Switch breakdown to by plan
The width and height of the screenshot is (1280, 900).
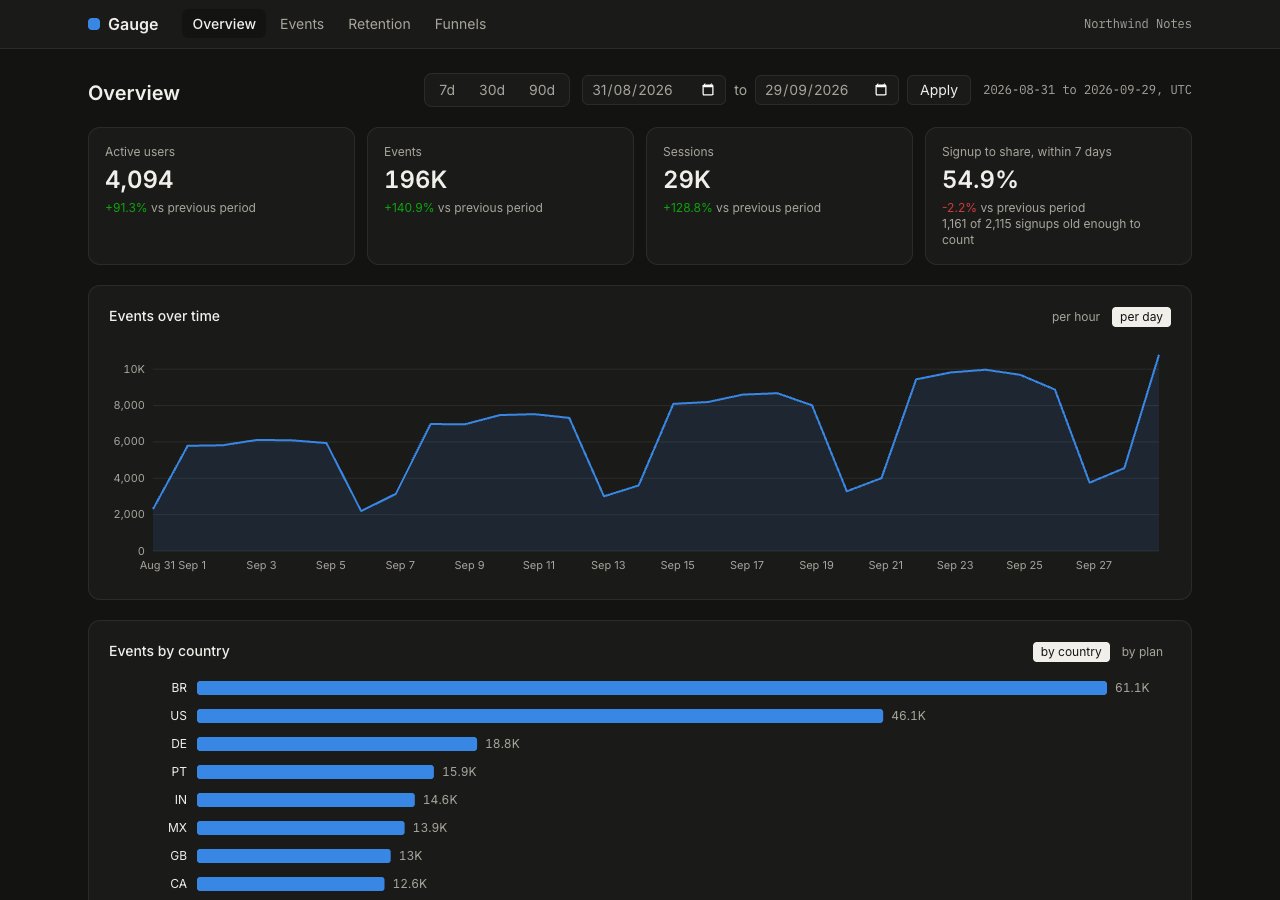tap(1142, 652)
